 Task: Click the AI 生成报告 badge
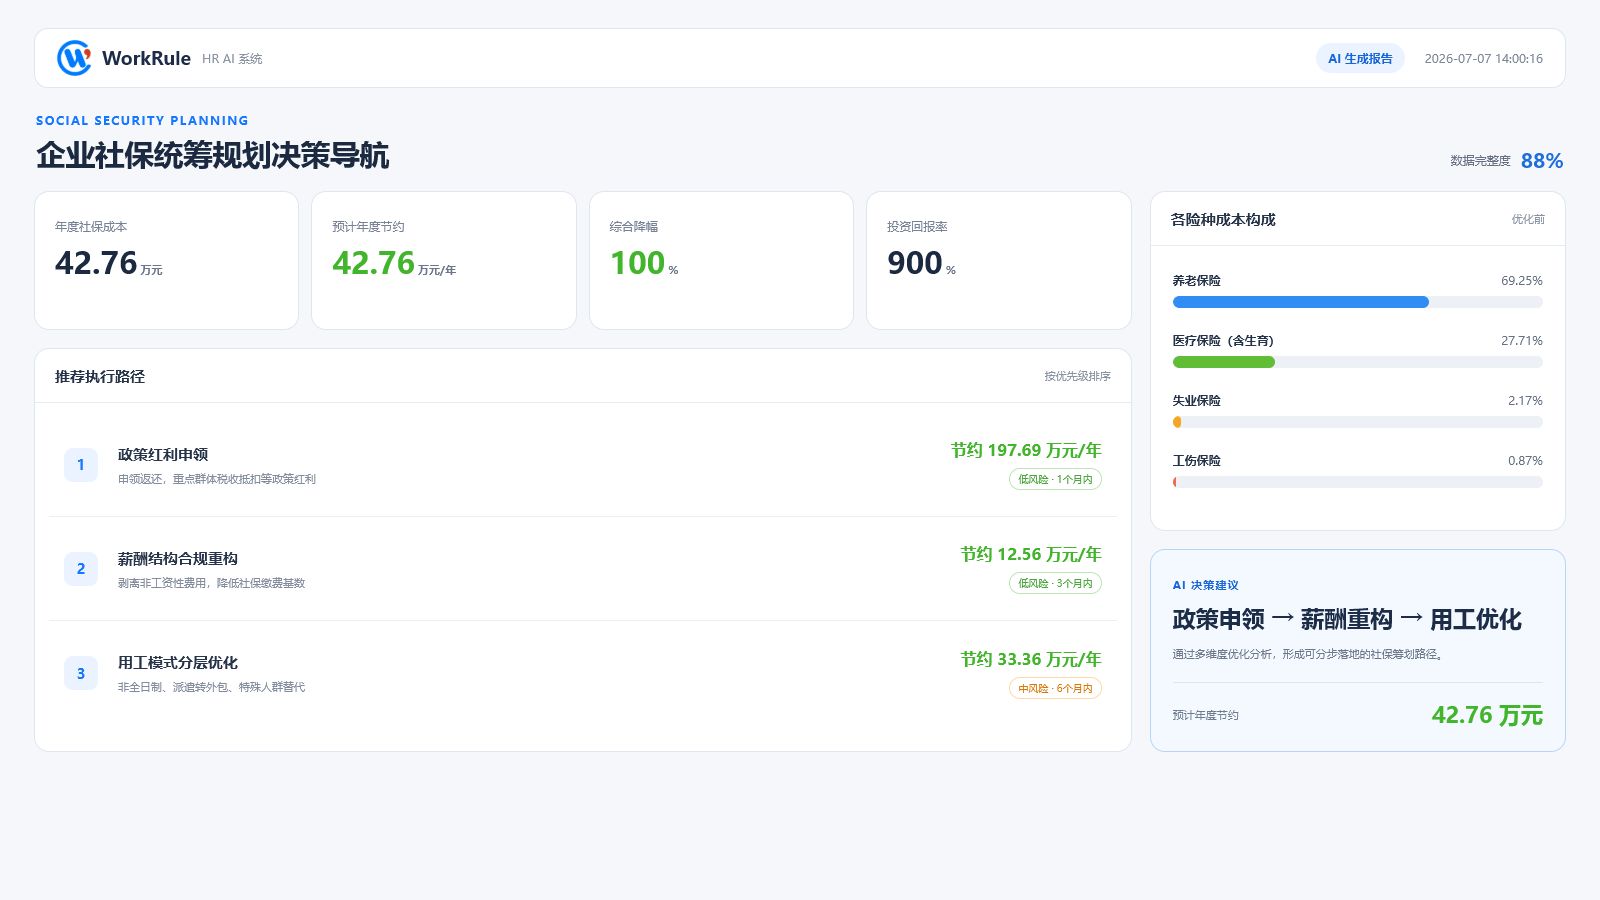1360,58
